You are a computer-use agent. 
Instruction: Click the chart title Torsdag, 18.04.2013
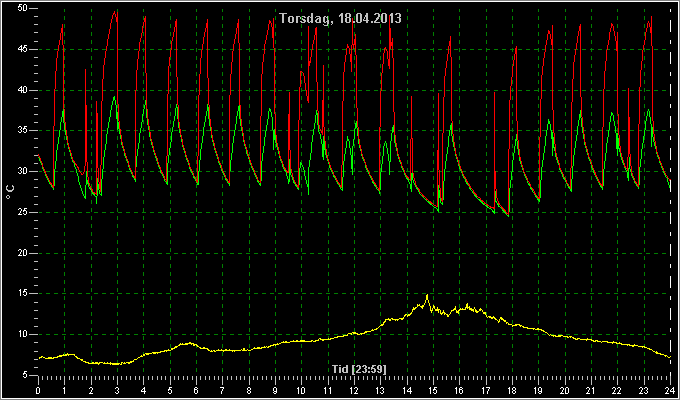point(340,19)
